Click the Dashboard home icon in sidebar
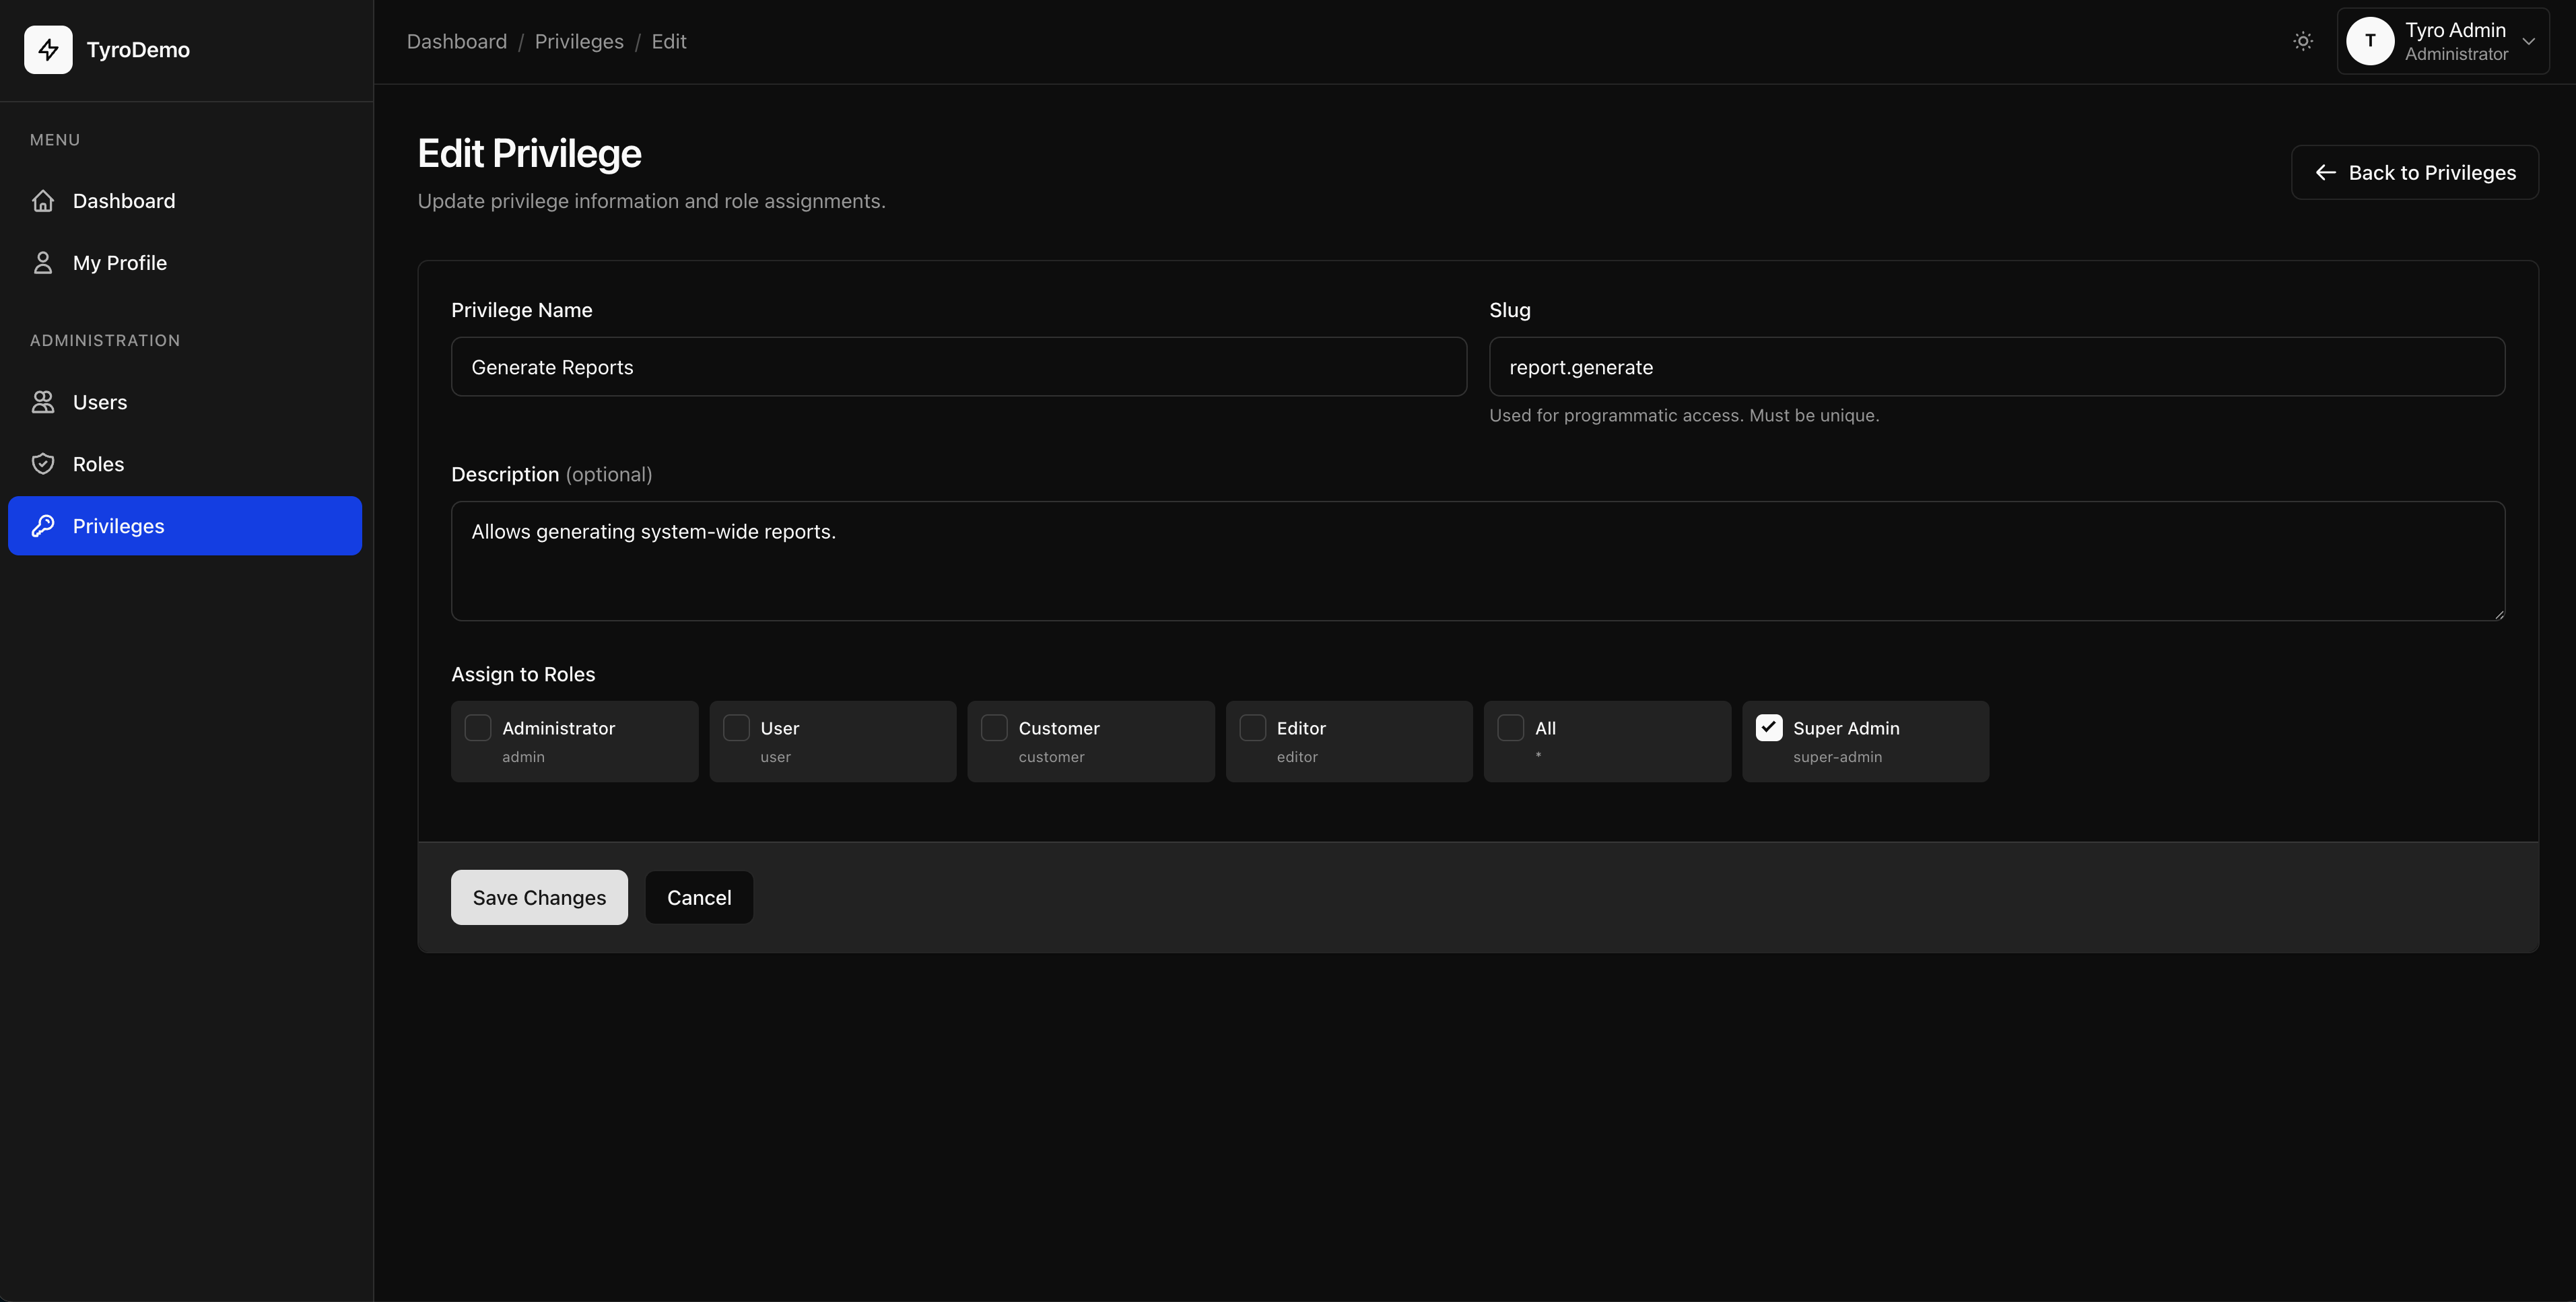 click(43, 201)
